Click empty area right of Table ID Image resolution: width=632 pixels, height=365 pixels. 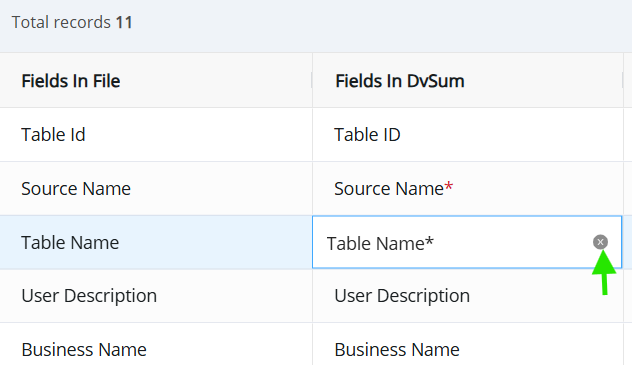(x=512, y=135)
